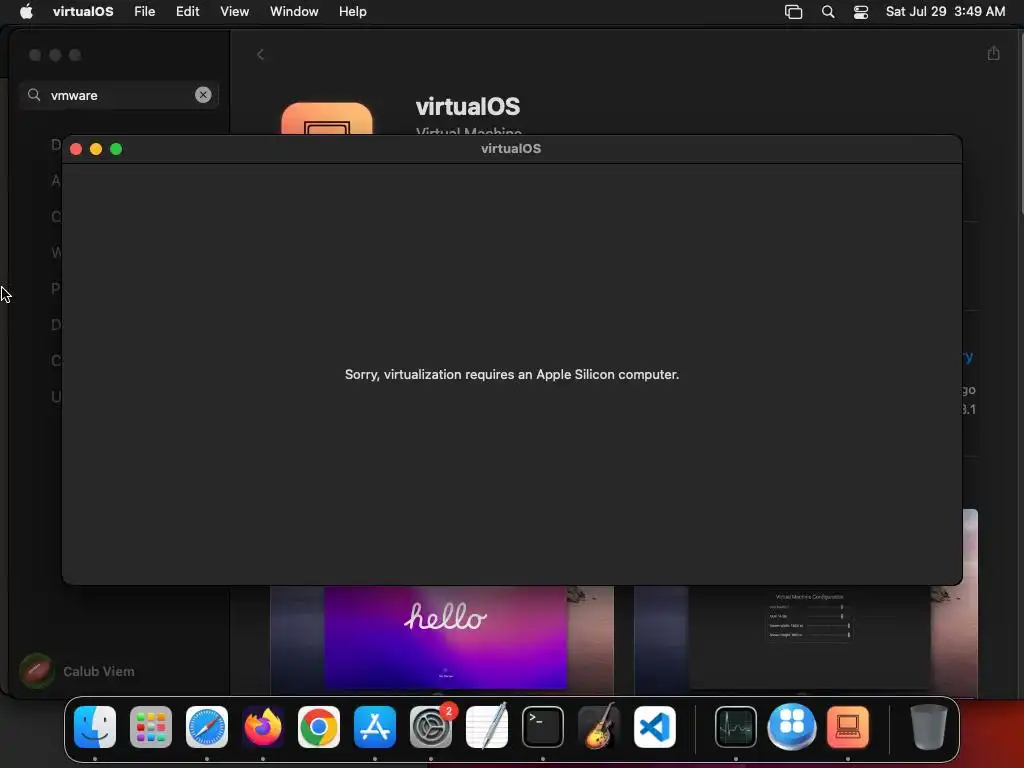Open App Store from the Dock
This screenshot has height=768, width=1024.
[375, 727]
